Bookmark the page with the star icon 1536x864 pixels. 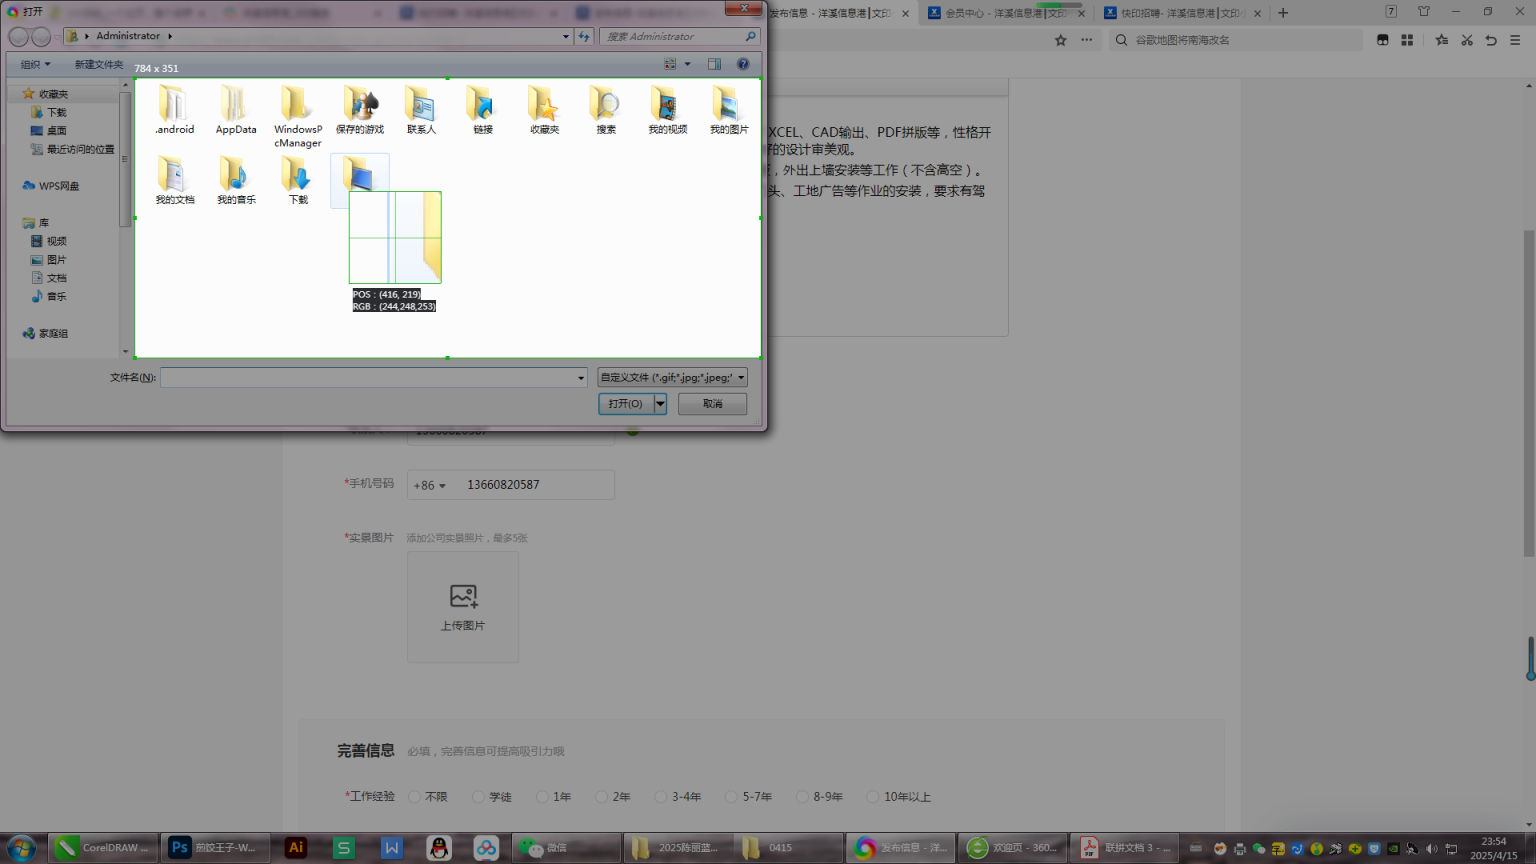coord(1061,40)
